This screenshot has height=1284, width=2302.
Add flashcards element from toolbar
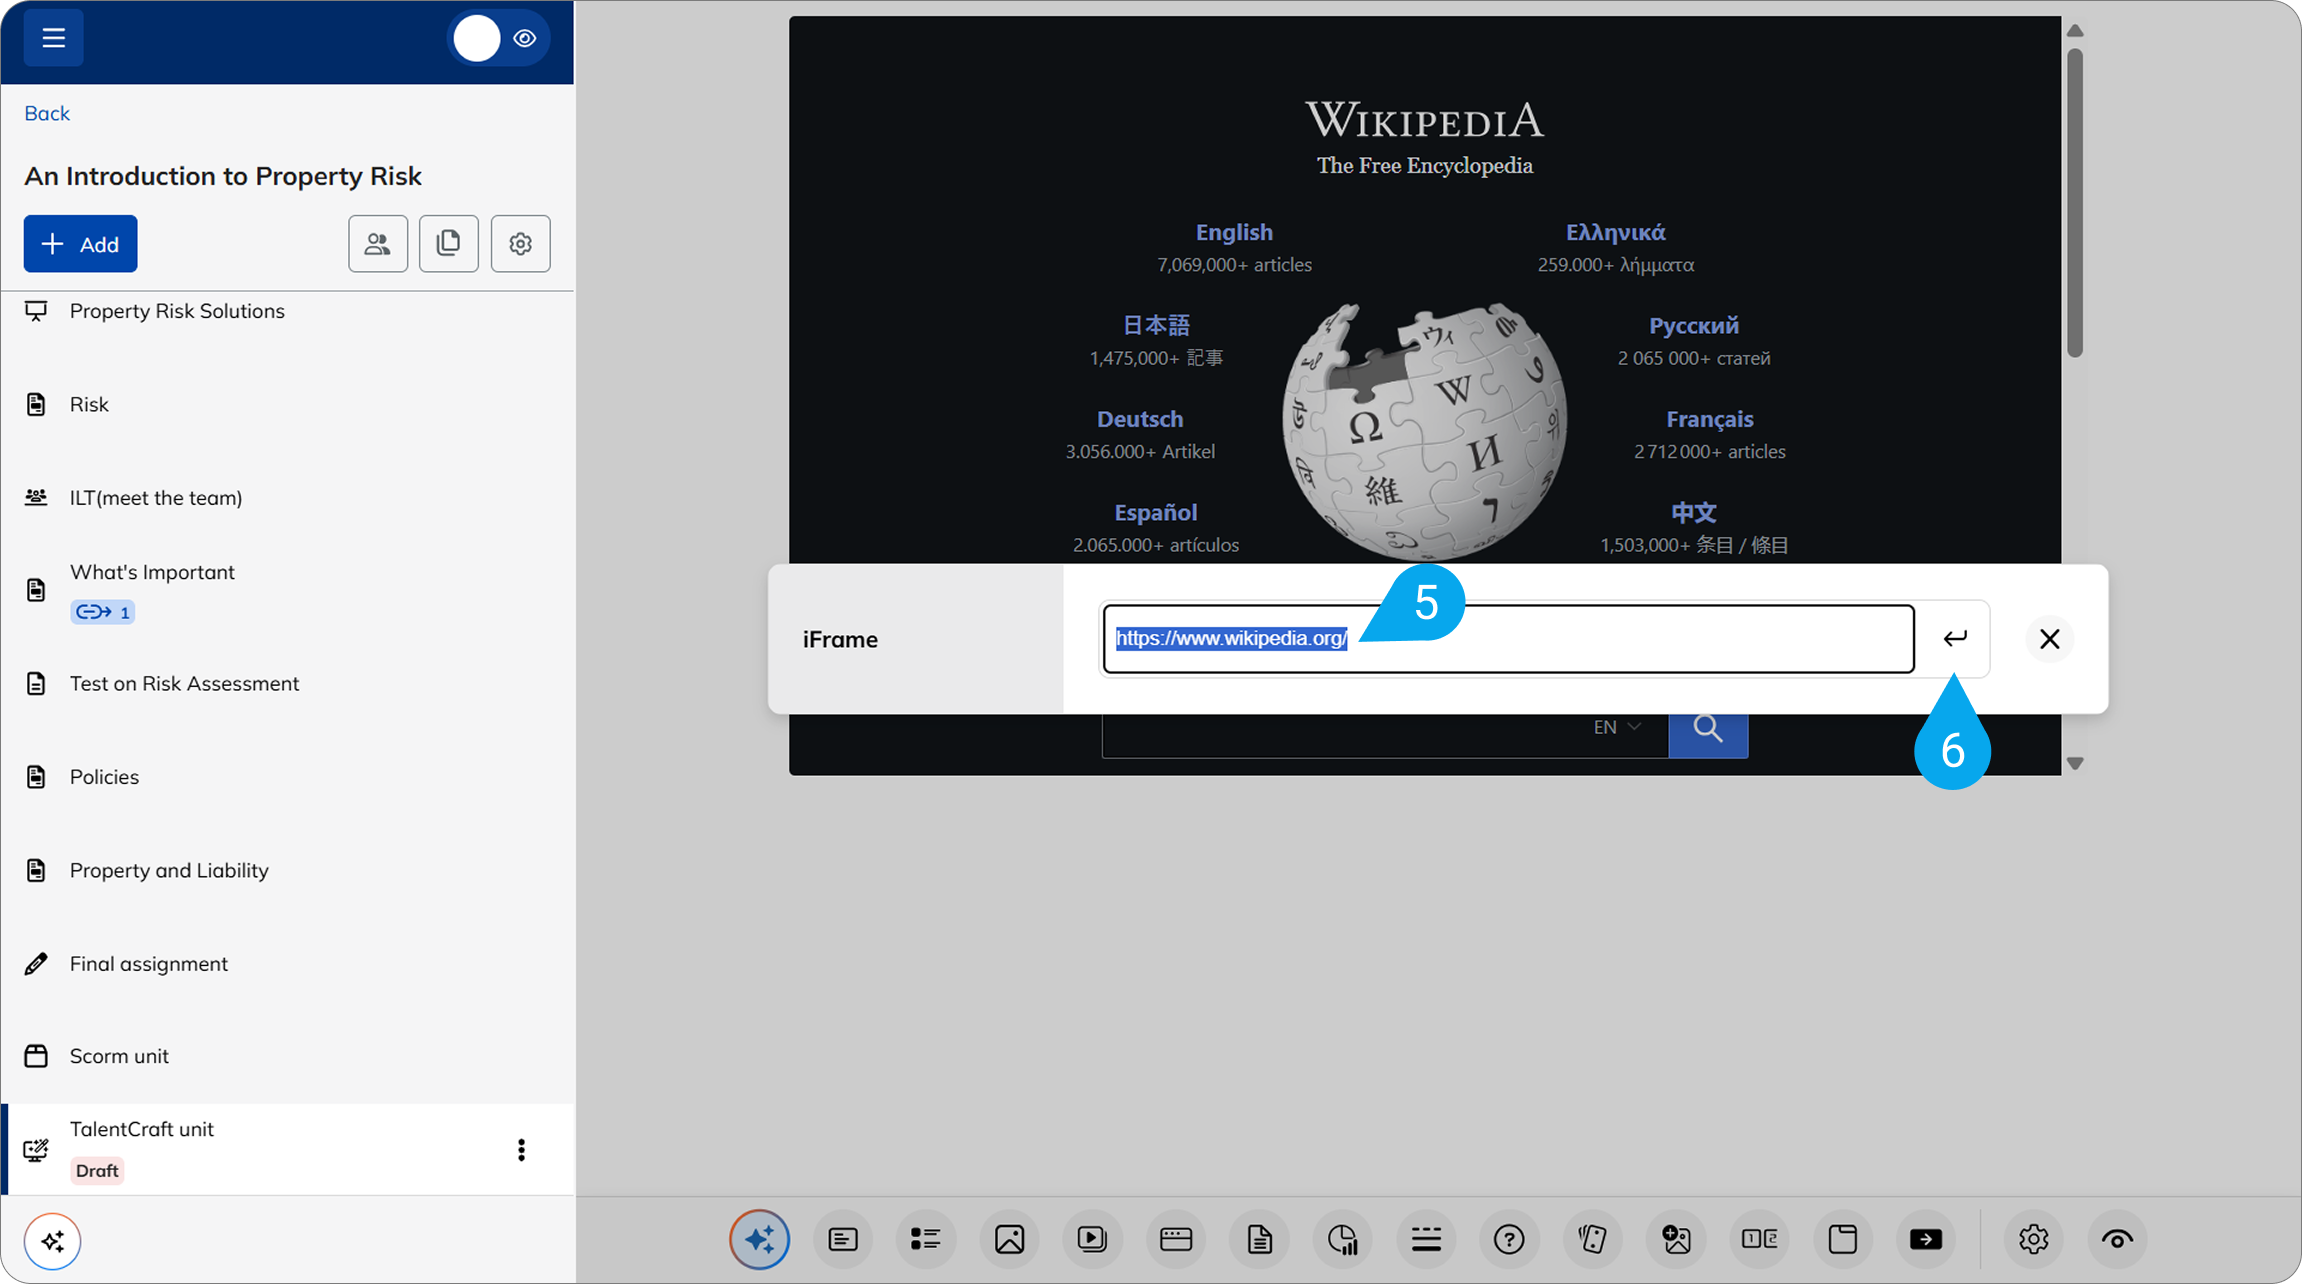(x=1592, y=1239)
